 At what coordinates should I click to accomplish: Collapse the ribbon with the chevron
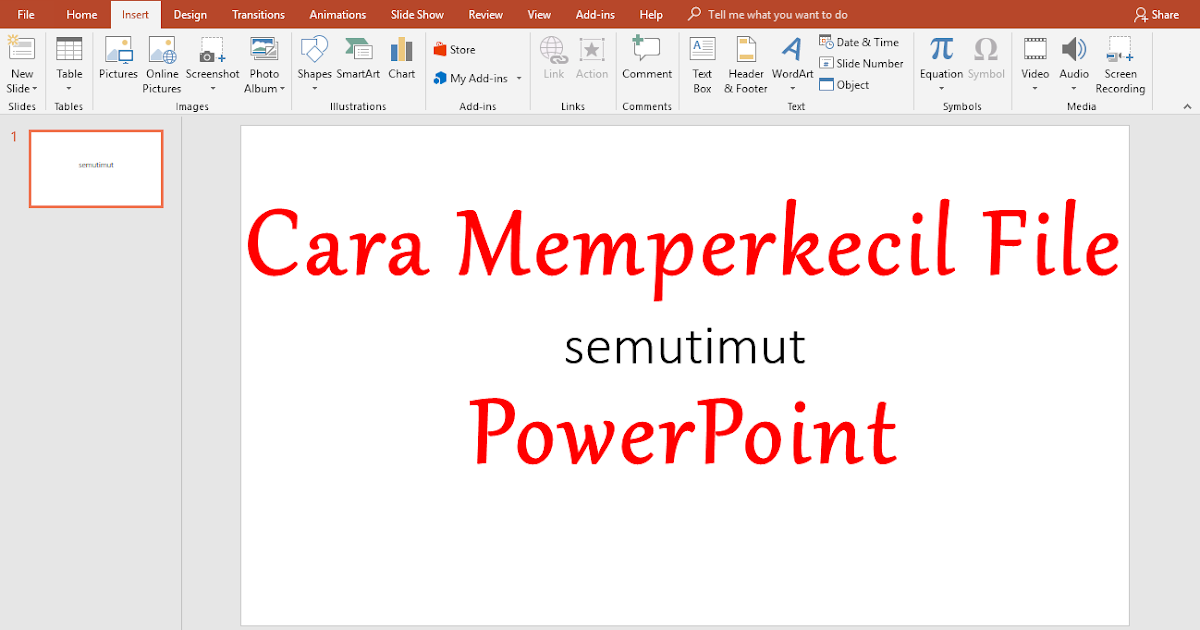(x=1187, y=106)
